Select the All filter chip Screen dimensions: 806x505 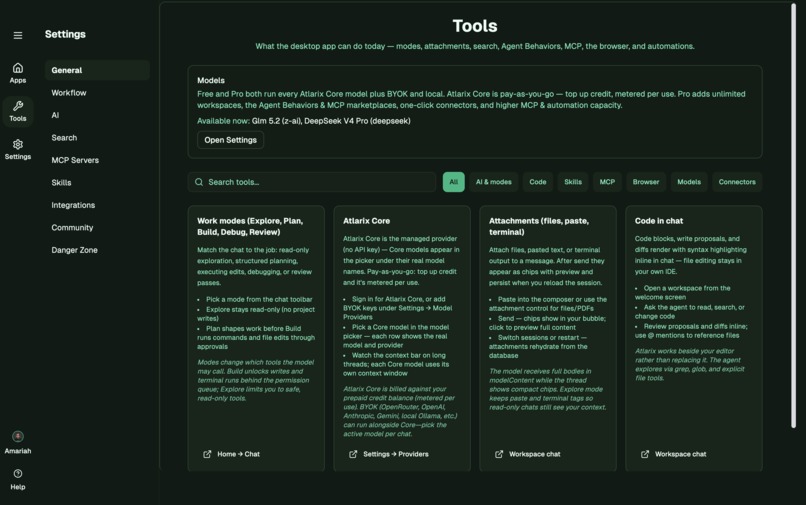pos(453,182)
